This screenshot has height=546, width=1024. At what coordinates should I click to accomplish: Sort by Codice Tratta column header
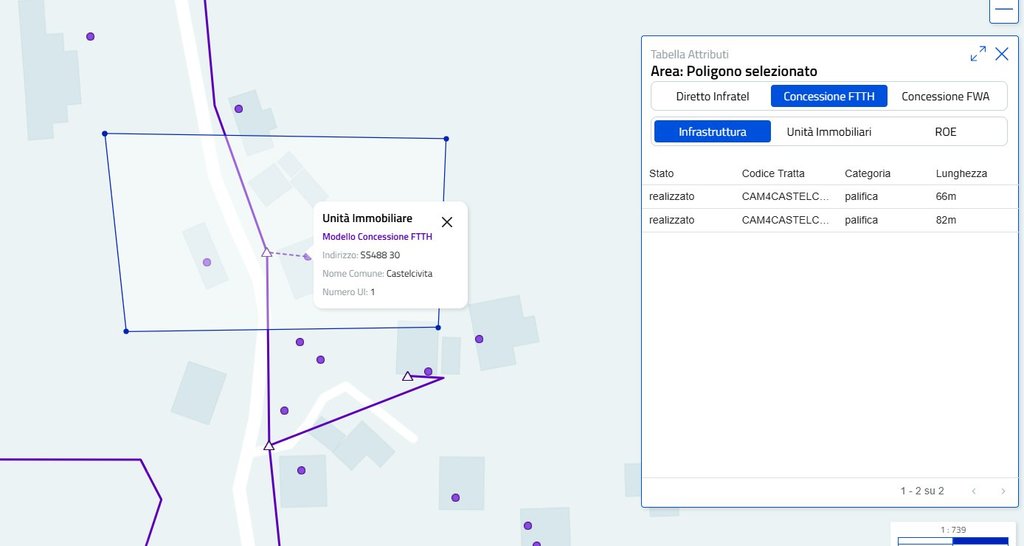pyautogui.click(x=773, y=173)
